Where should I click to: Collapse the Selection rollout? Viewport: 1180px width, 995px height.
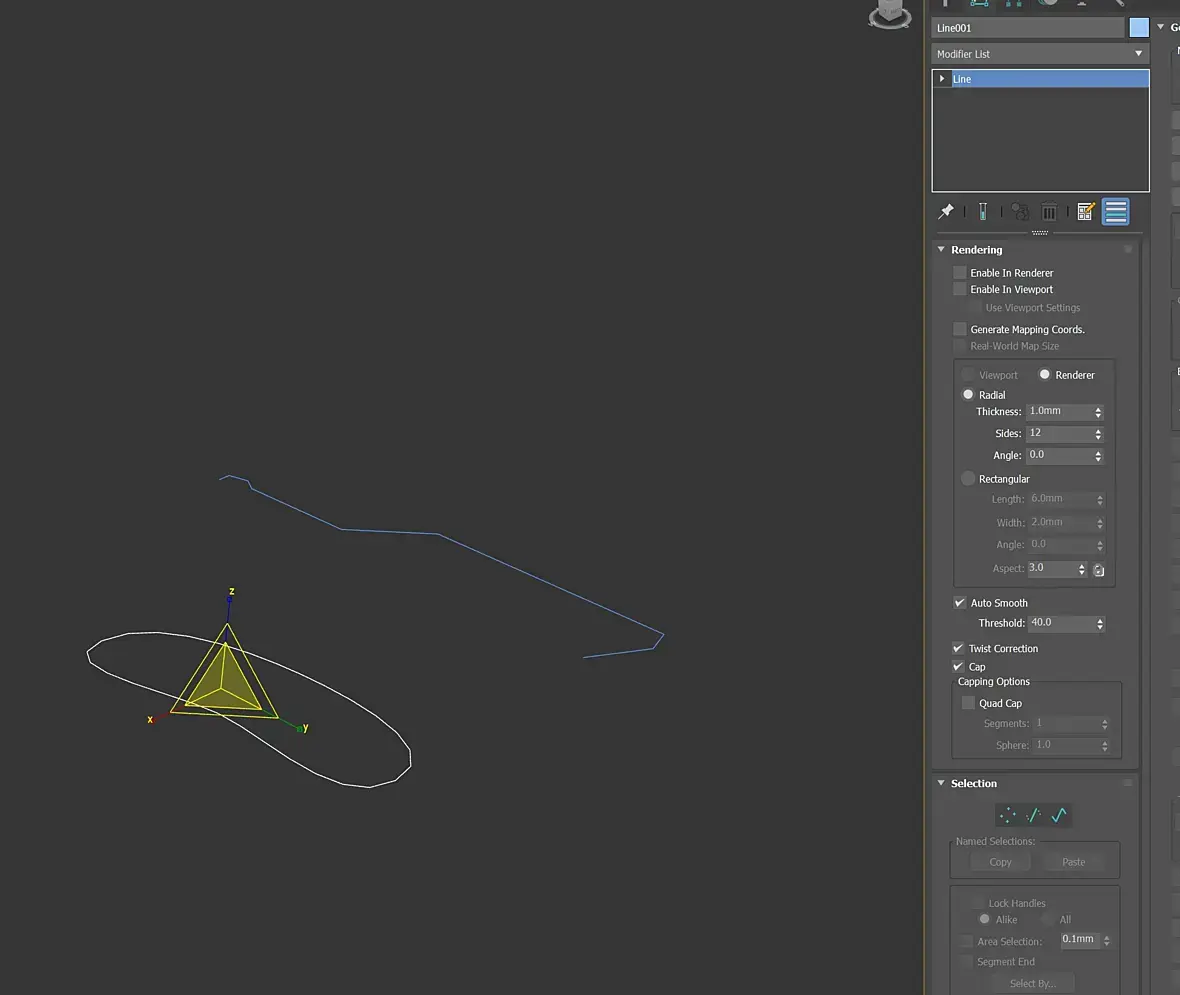pos(941,783)
